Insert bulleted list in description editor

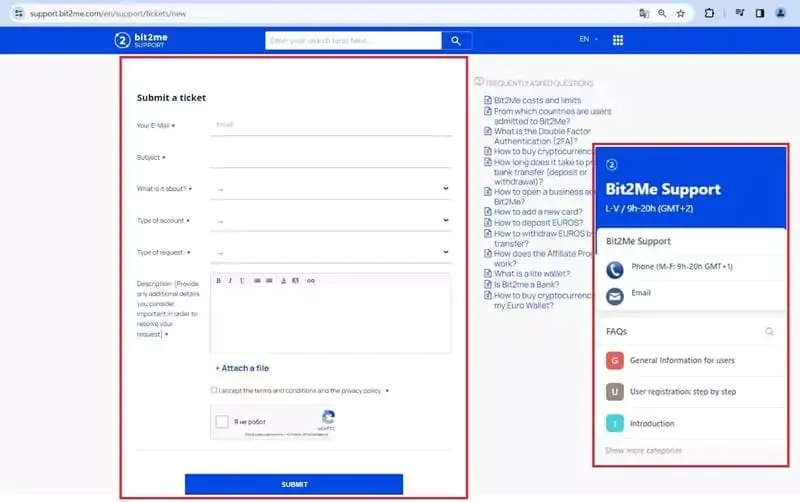coord(257,281)
